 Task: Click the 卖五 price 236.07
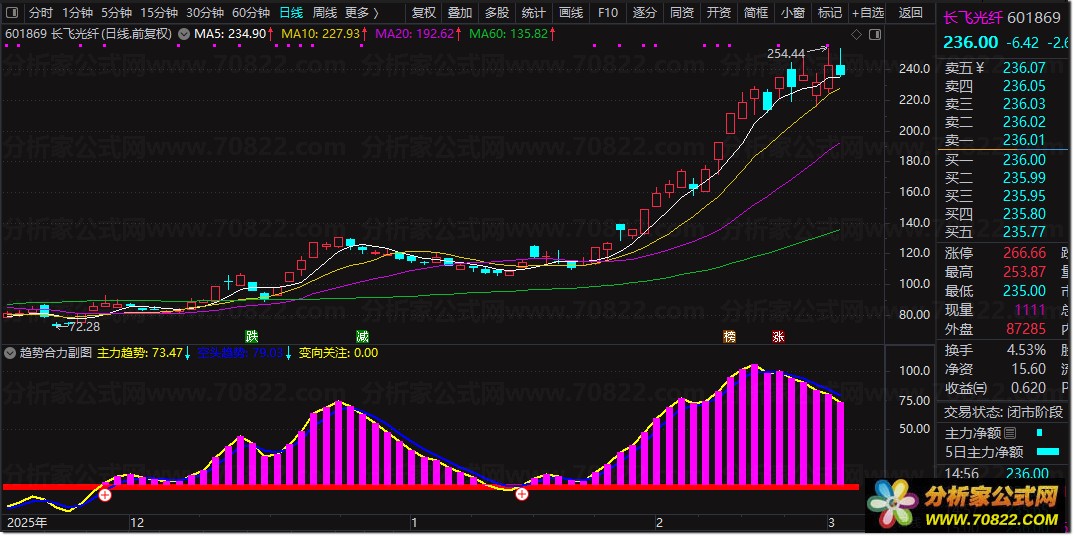coord(1024,68)
